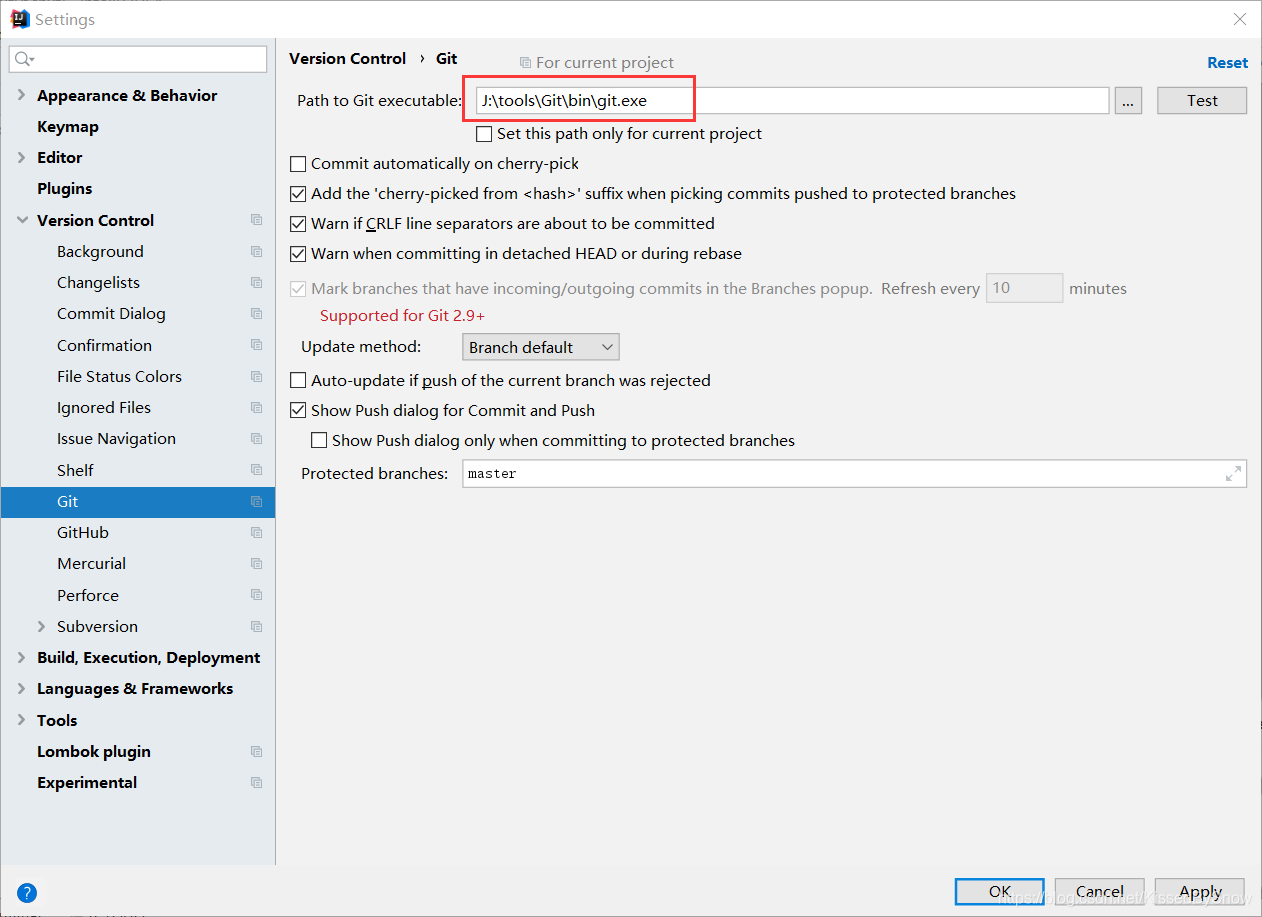Click the Cancel button
Screen dimensions: 1262x917
click(1100, 891)
